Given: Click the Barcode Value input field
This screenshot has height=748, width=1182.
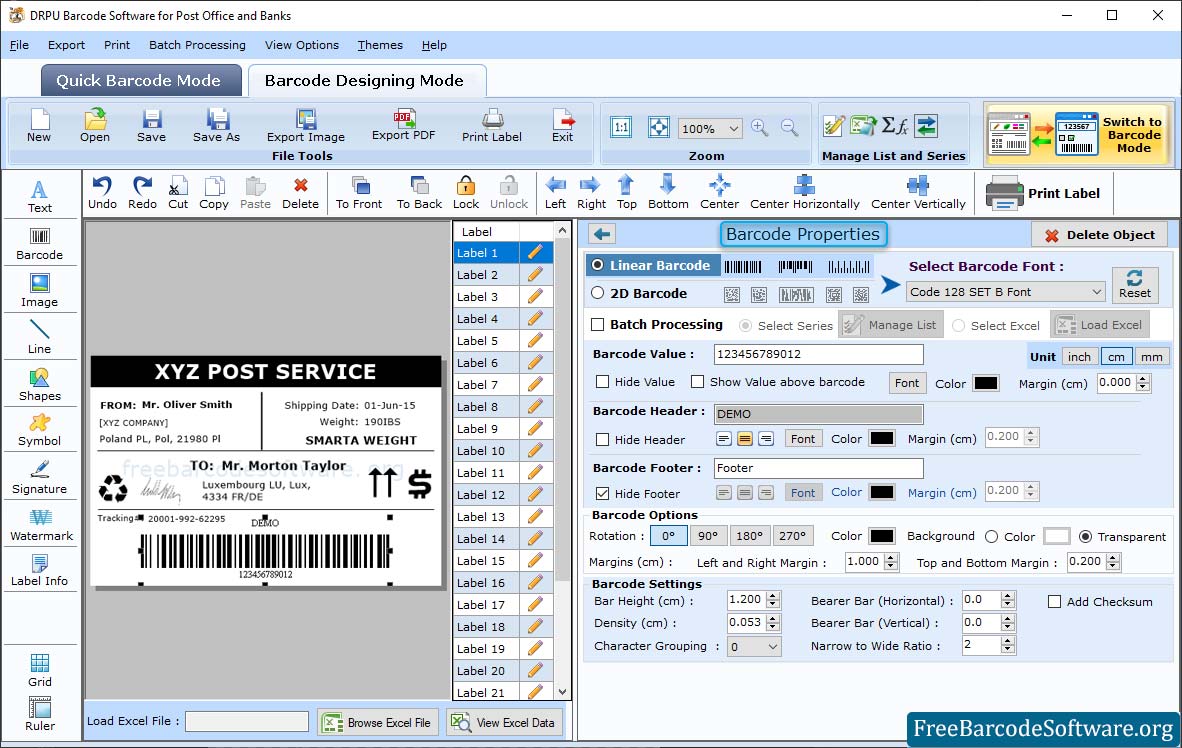Looking at the screenshot, I should pyautogui.click(x=818, y=354).
